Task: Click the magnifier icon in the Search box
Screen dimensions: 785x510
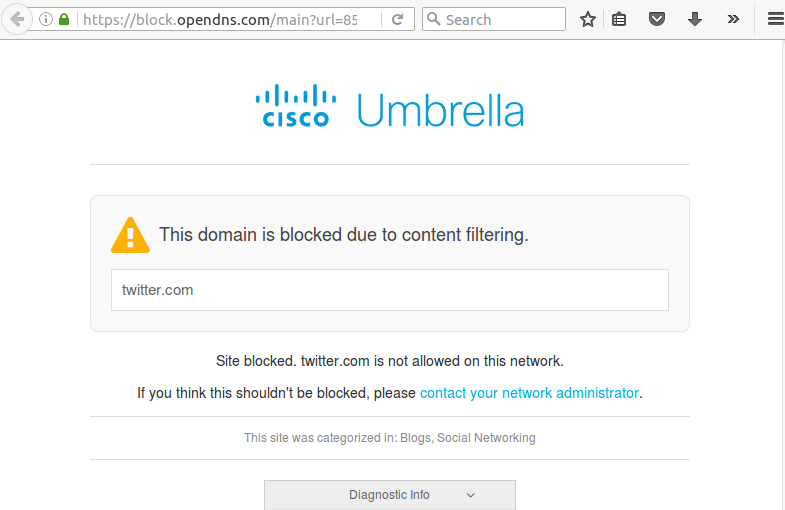Action: pos(434,19)
